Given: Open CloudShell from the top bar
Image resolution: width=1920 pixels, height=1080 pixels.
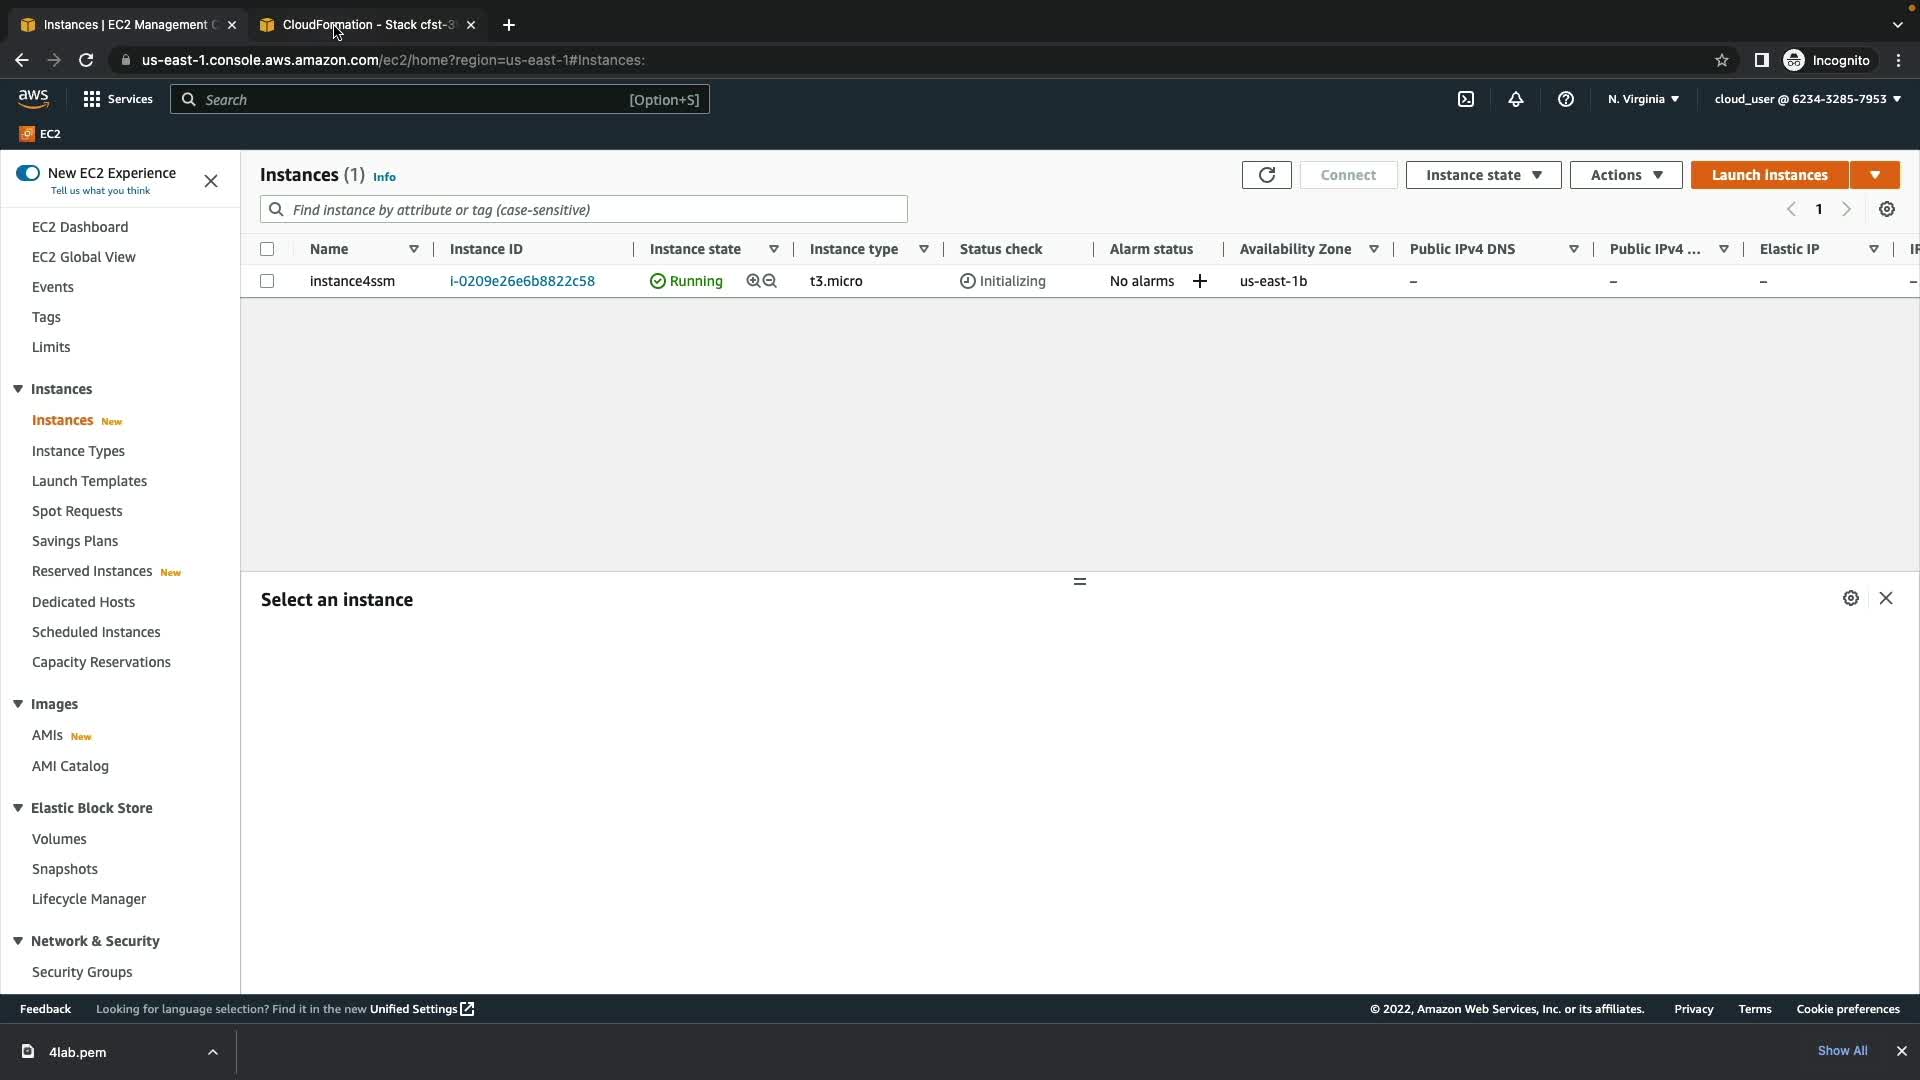Looking at the screenshot, I should click(x=1465, y=99).
